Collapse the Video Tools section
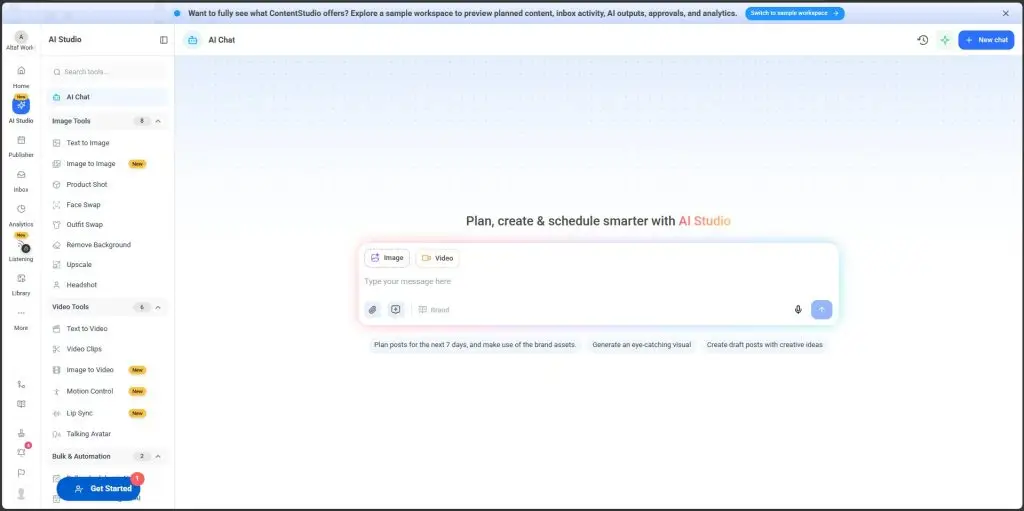Viewport: 1024px width, 511px height. click(x=158, y=307)
